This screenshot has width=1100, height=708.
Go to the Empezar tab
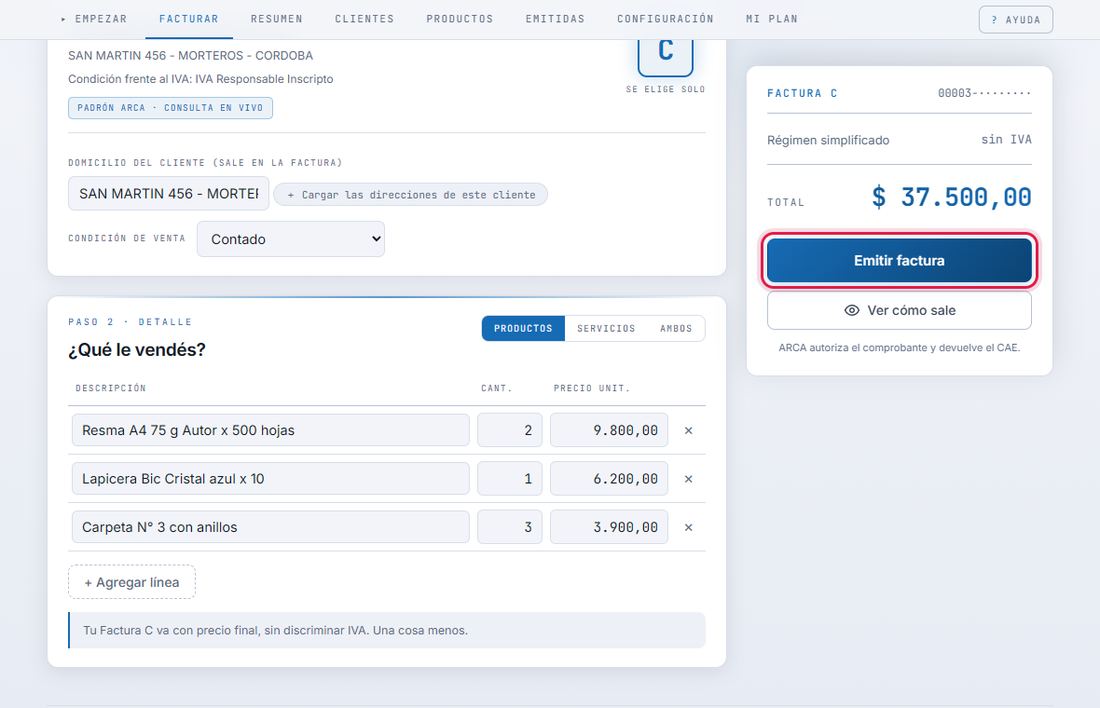[94, 19]
